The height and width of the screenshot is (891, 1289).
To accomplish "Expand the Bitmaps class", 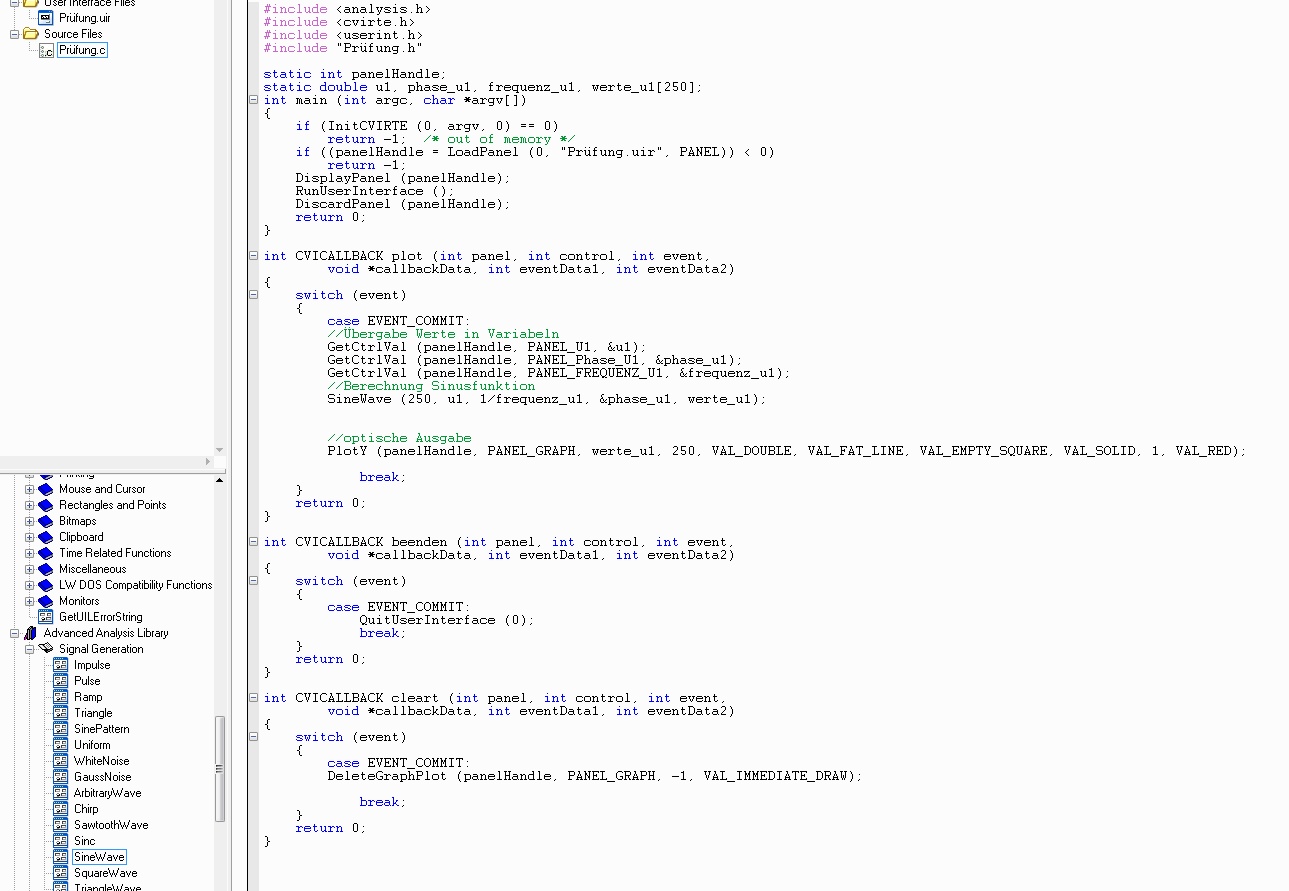I will click(x=29, y=521).
